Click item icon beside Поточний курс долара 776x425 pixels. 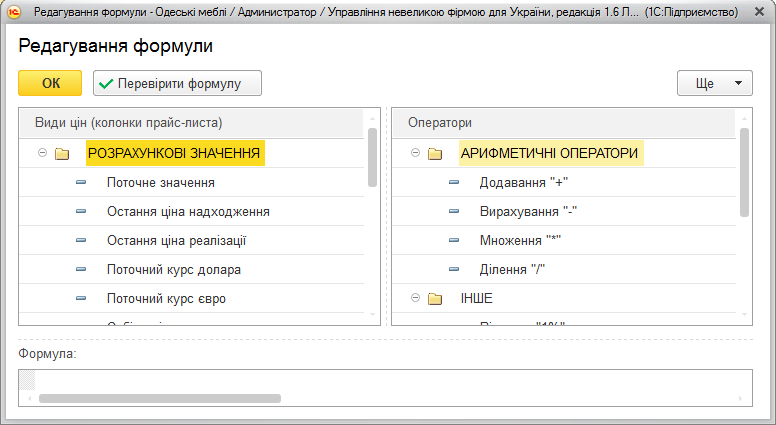(x=81, y=269)
